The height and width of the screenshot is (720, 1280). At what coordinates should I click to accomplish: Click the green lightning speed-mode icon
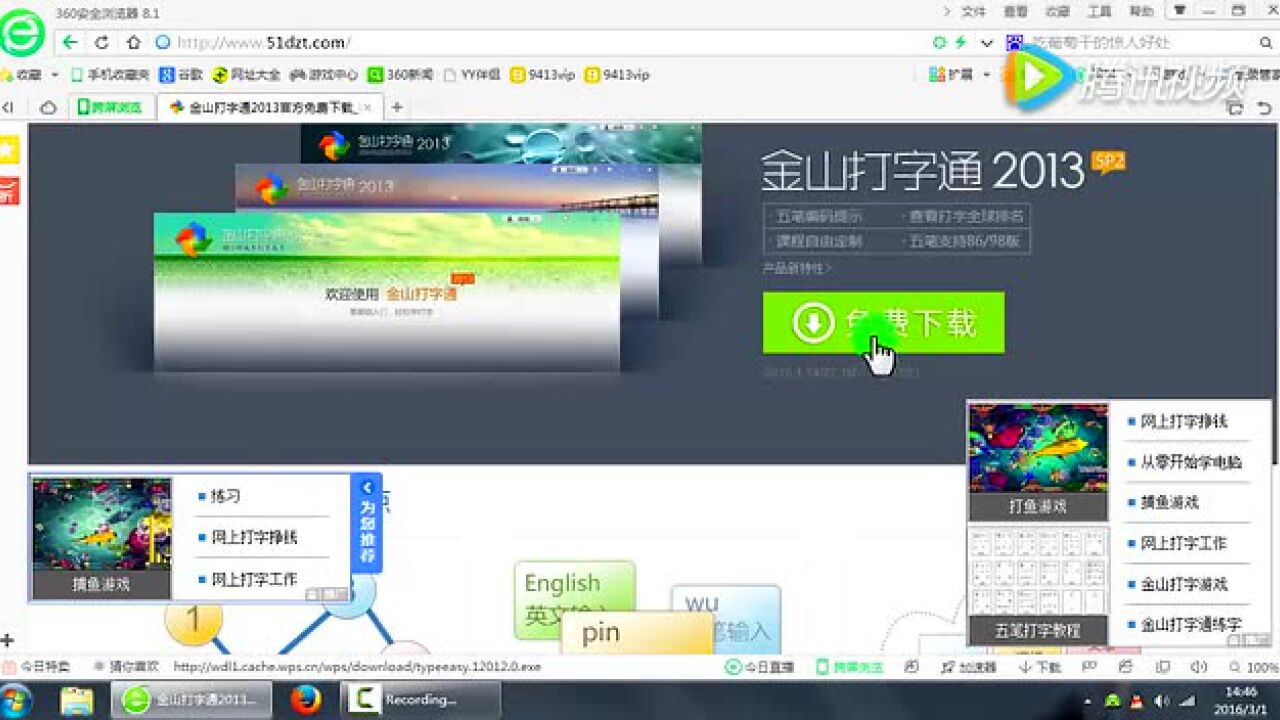click(961, 42)
